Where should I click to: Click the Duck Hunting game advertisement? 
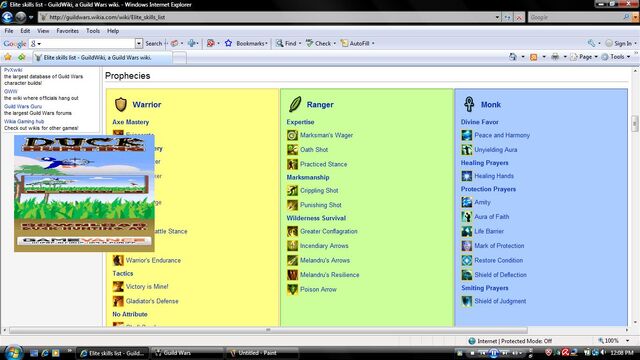84,193
